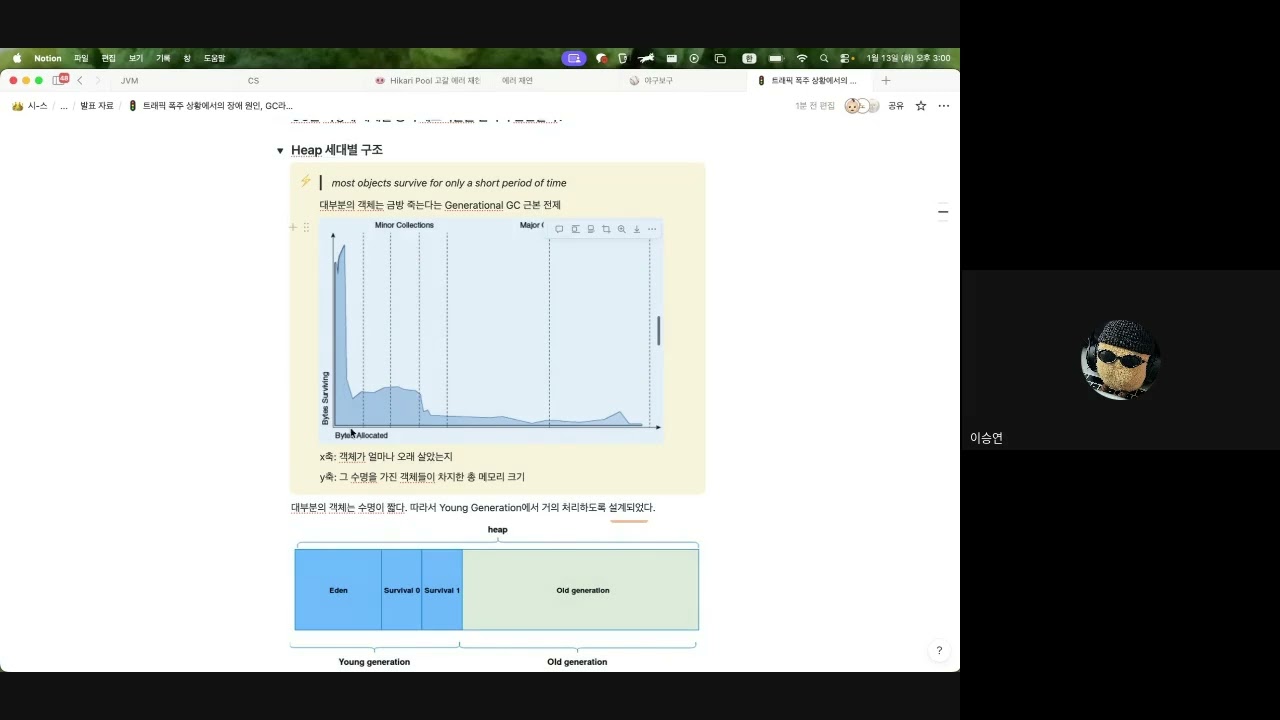The height and width of the screenshot is (720, 1280).
Task: Expand the breadcrumb ellipsis
Action: pos(64,106)
